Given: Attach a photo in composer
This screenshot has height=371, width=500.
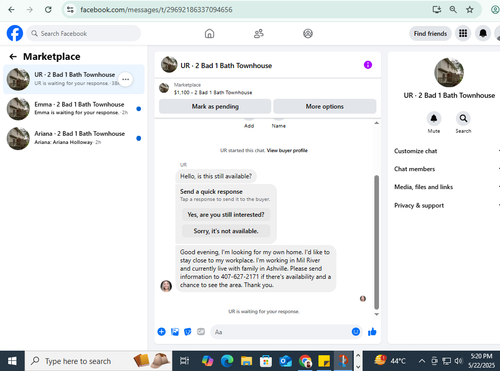Looking at the screenshot, I should [175, 332].
